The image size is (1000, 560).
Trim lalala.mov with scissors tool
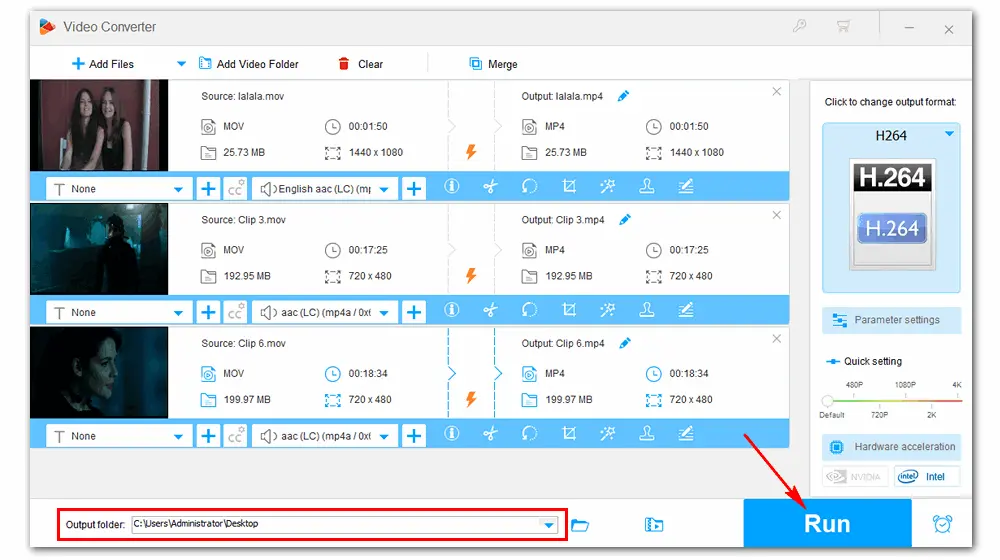pos(490,186)
